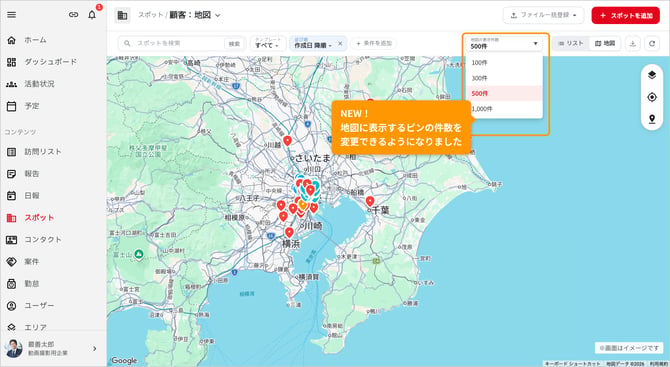The image size is (670, 367).
Task: Click the 富士山 green marker on map
Action: [138, 255]
